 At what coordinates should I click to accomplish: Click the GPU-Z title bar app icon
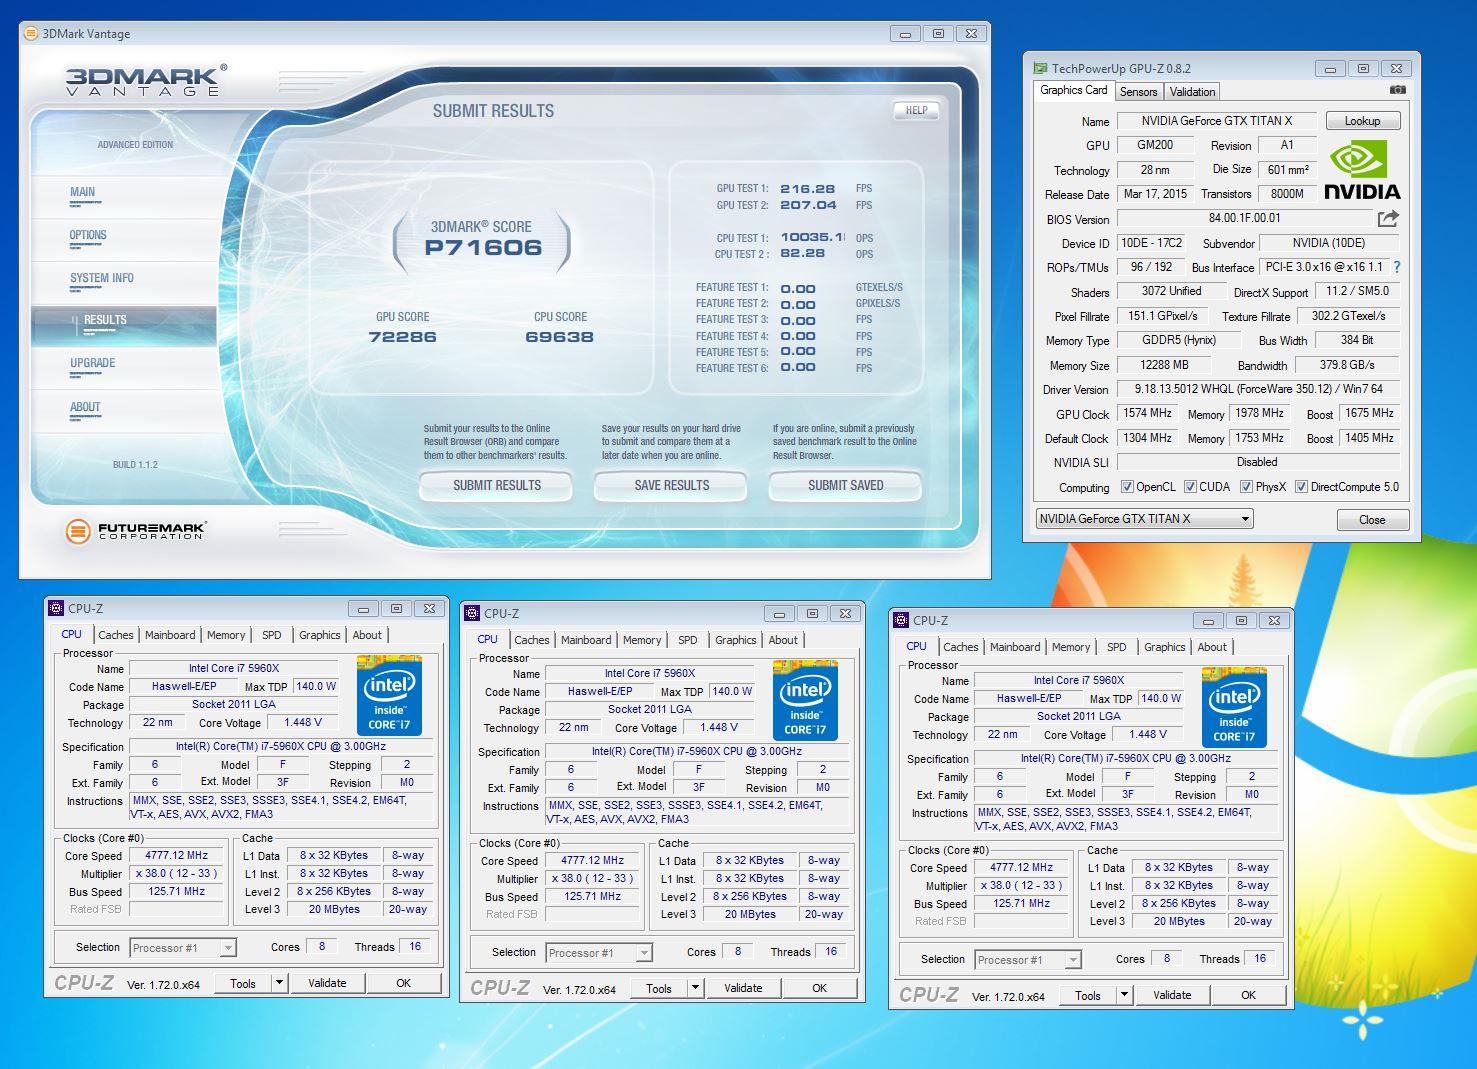1040,68
